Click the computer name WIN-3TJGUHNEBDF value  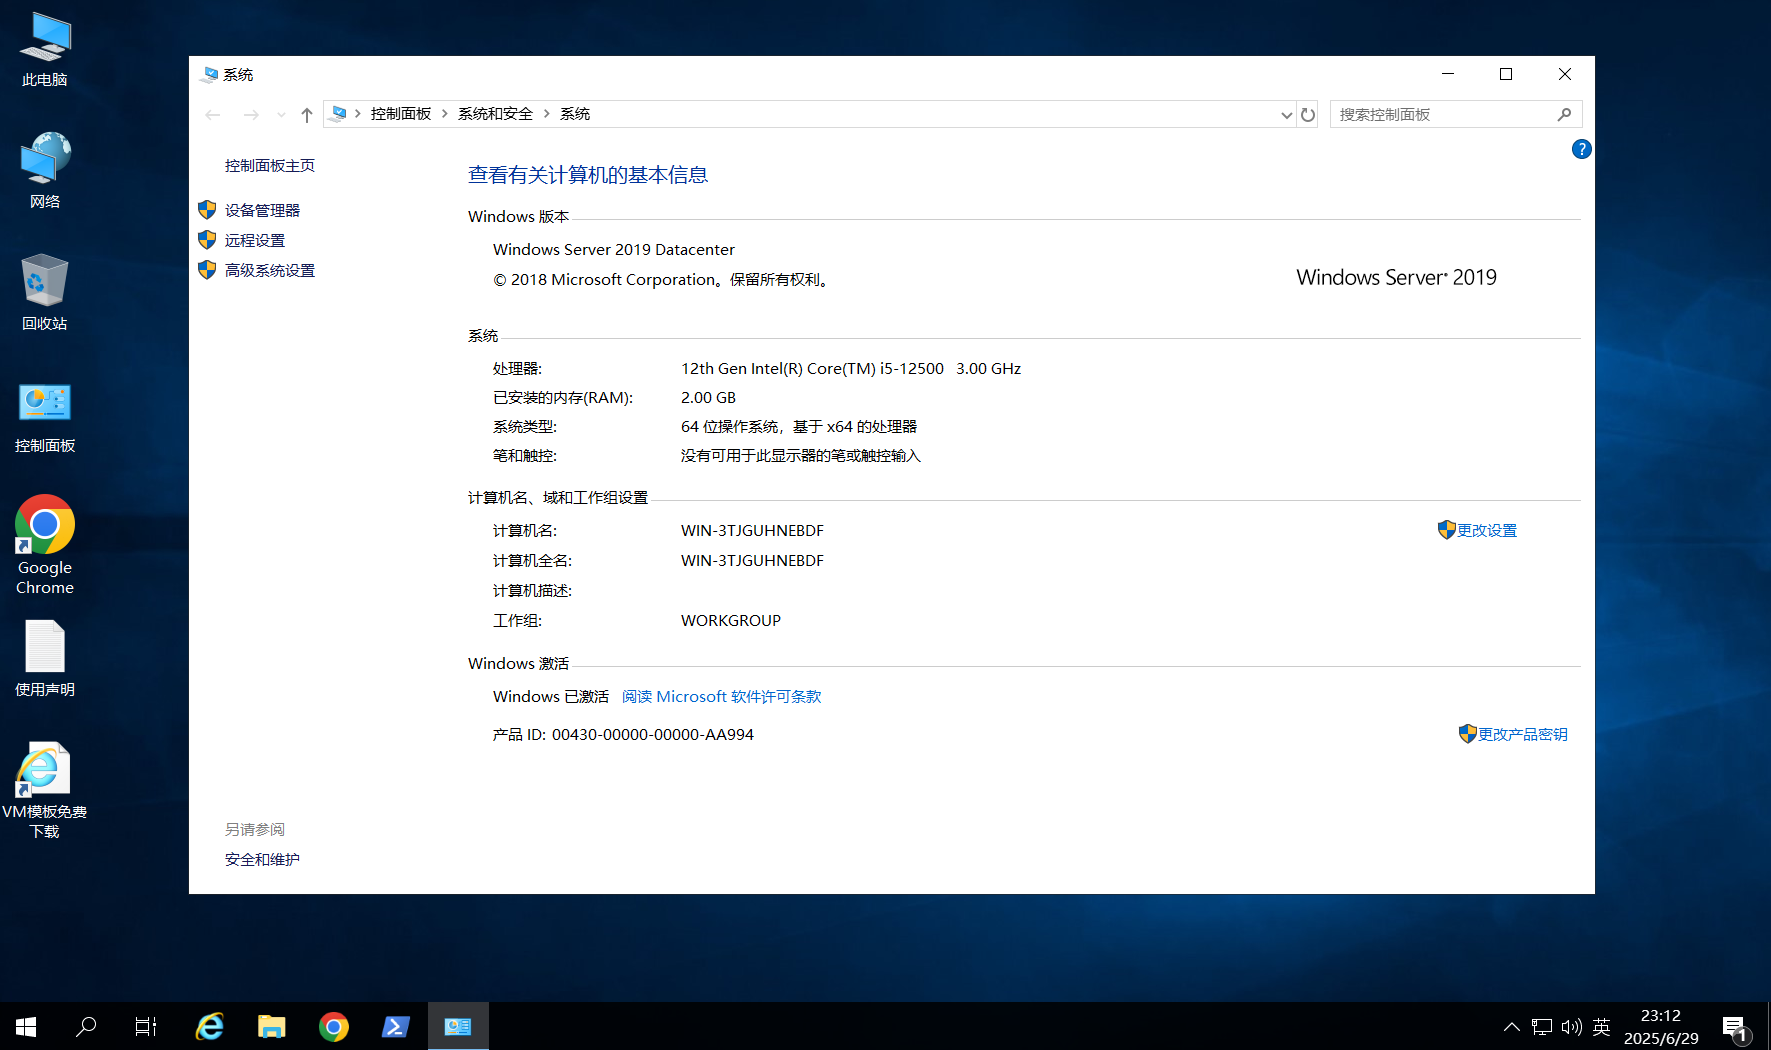coord(753,531)
